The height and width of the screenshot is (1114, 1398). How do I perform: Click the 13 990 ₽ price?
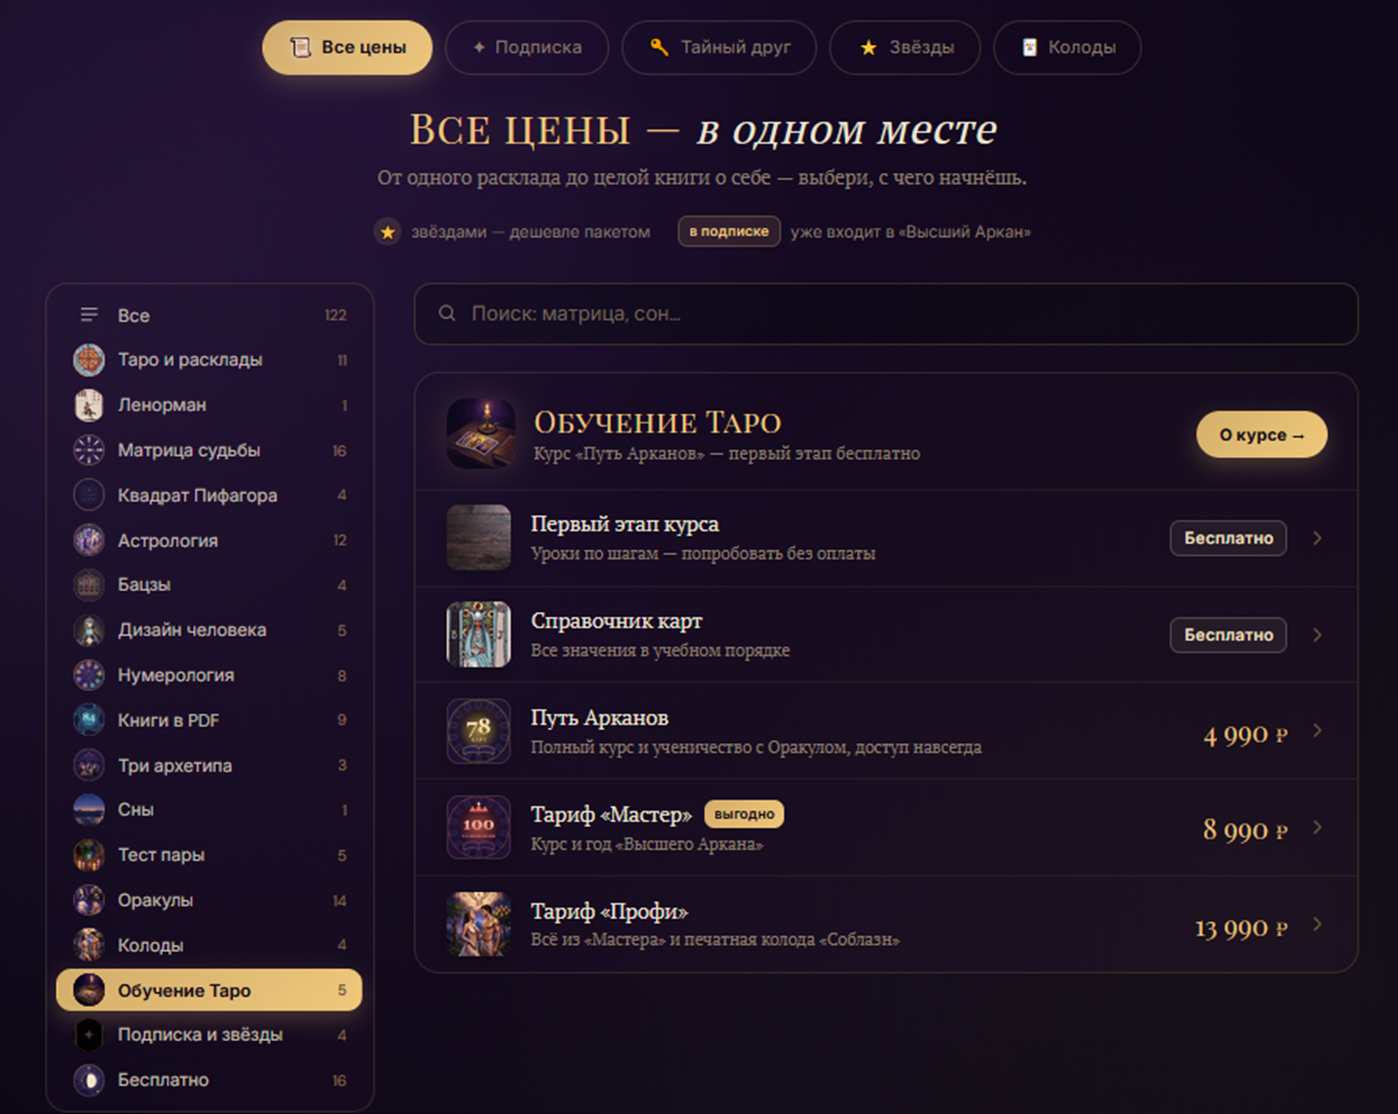[1241, 928]
